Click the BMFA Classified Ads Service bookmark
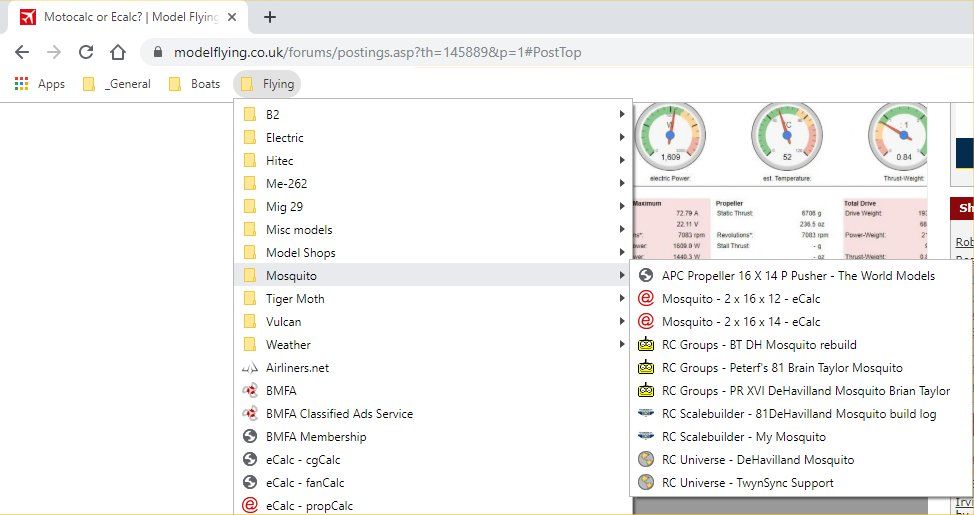The width and height of the screenshot is (974, 515). coord(339,414)
